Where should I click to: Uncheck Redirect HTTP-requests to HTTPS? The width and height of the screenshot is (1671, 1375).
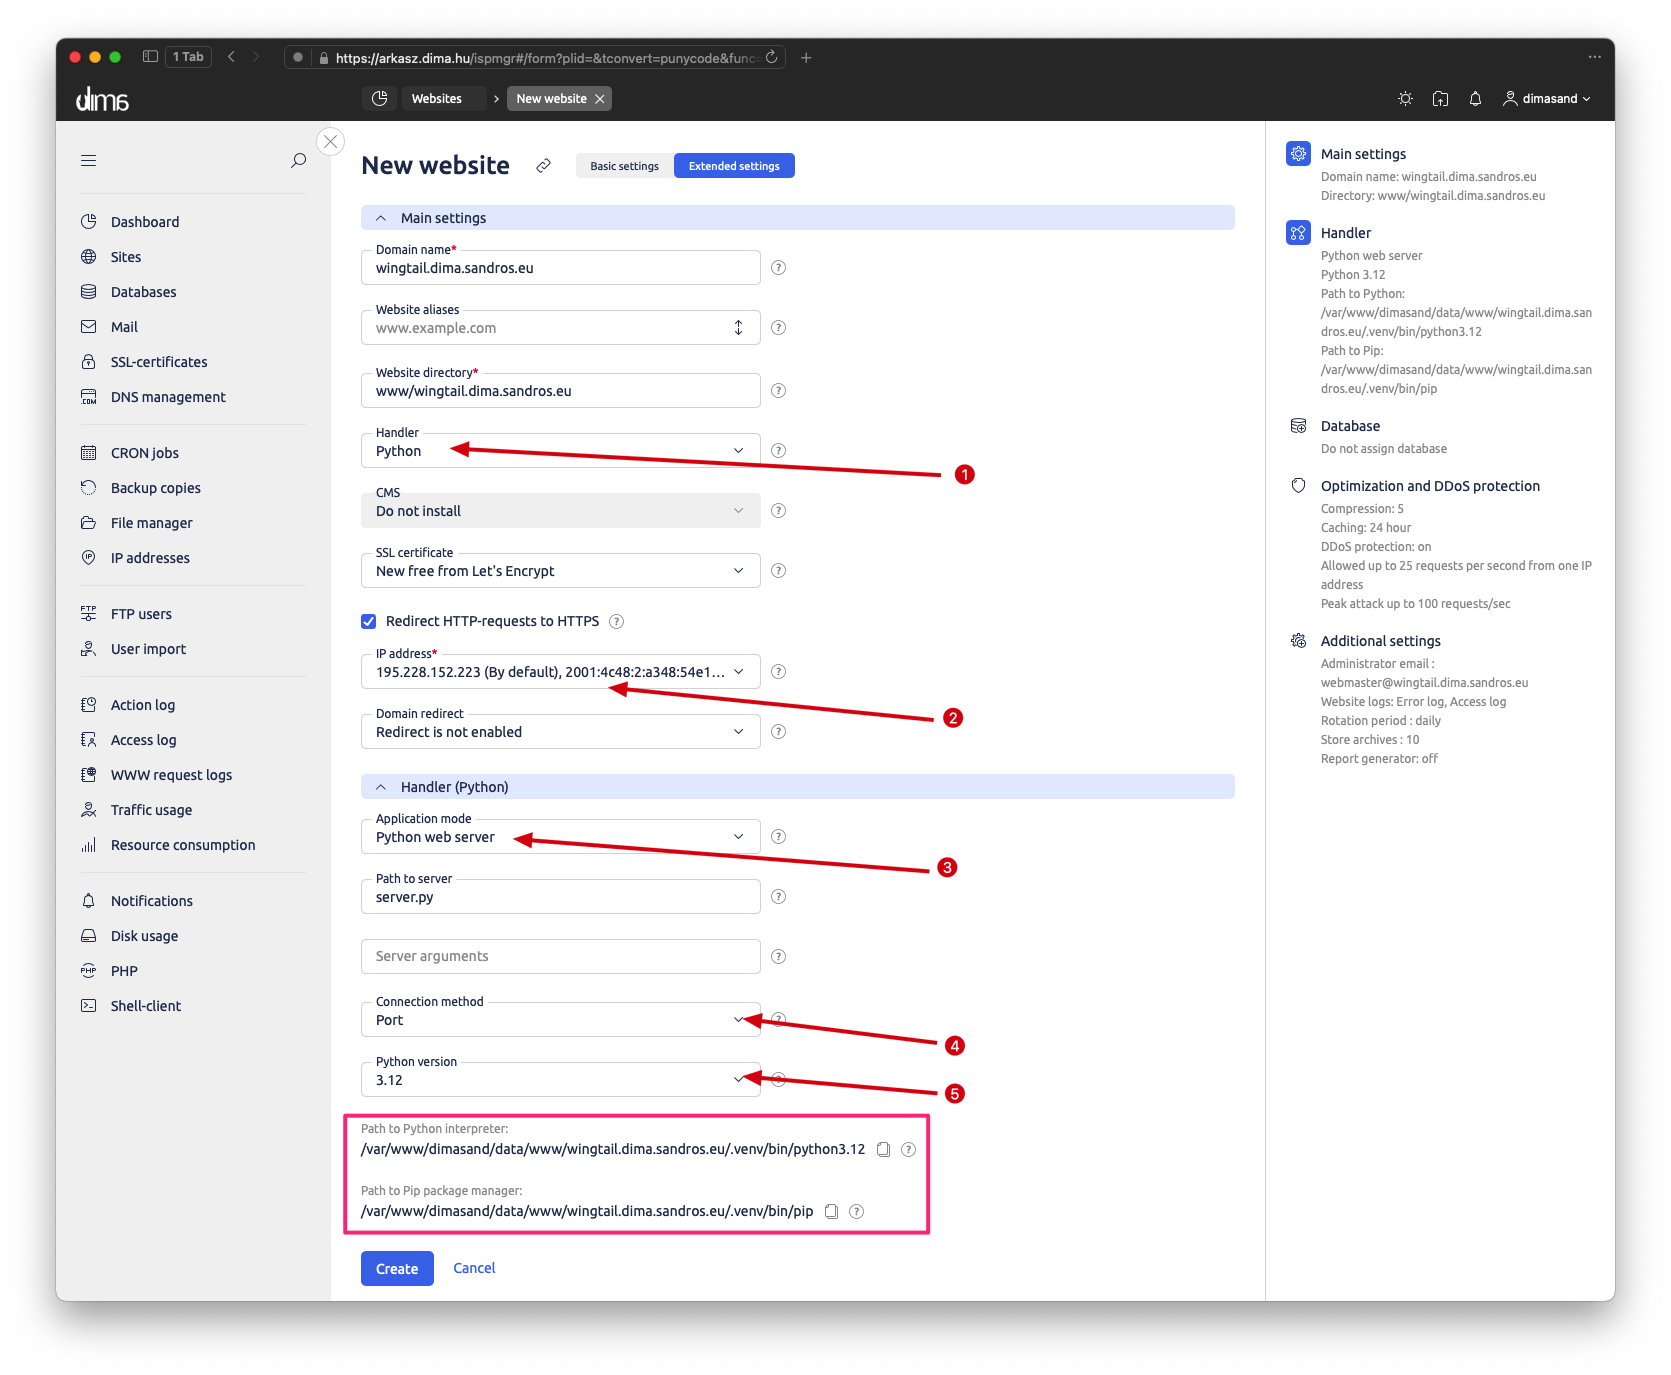pos(369,622)
